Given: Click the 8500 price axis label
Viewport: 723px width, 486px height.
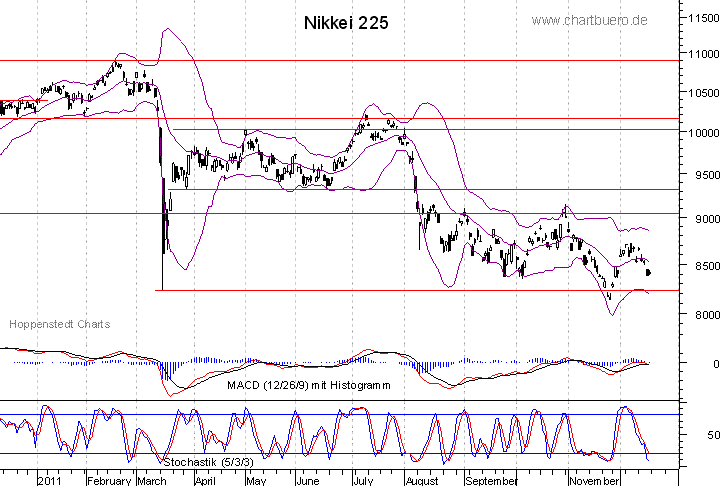Looking at the screenshot, I should click(707, 266).
